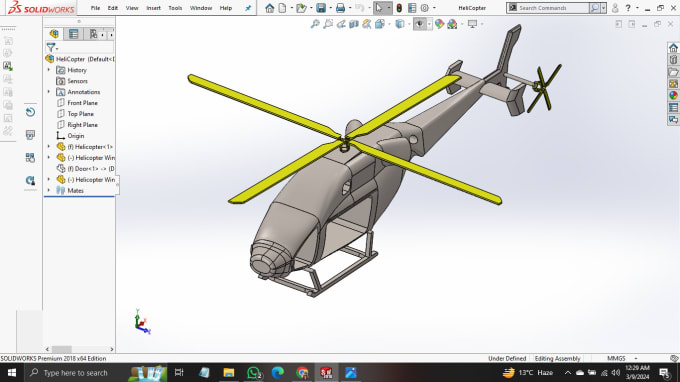Click the Zoom to Fit magnifier icon
This screenshot has height=382, width=680.
coord(315,24)
